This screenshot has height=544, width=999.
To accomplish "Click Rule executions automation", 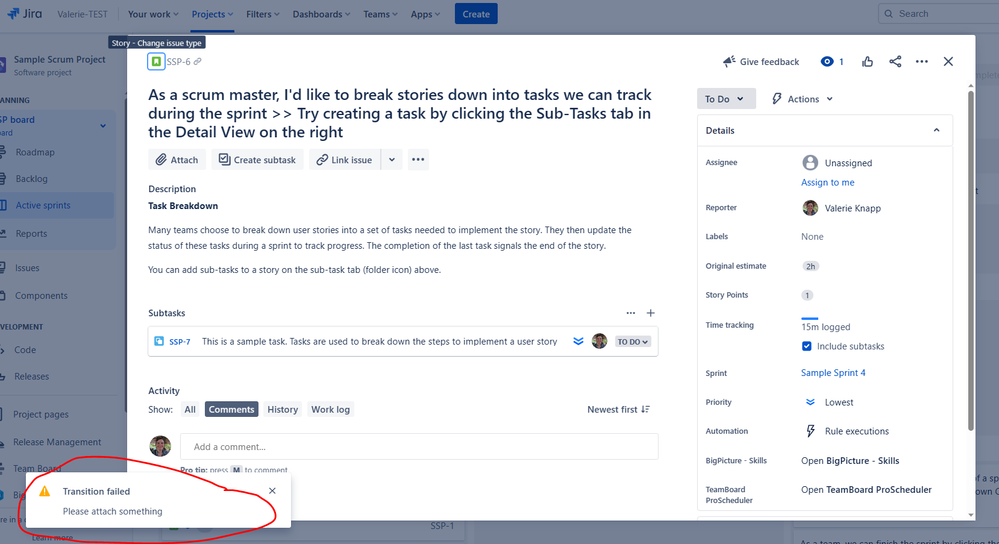I will point(846,431).
